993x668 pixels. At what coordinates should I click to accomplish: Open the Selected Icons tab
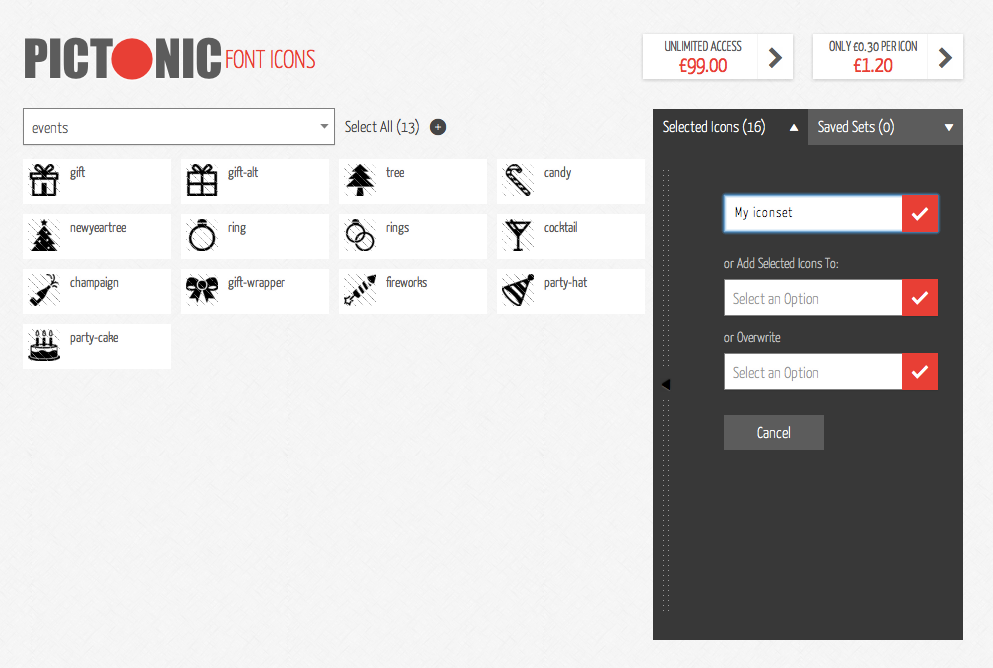pyautogui.click(x=715, y=127)
